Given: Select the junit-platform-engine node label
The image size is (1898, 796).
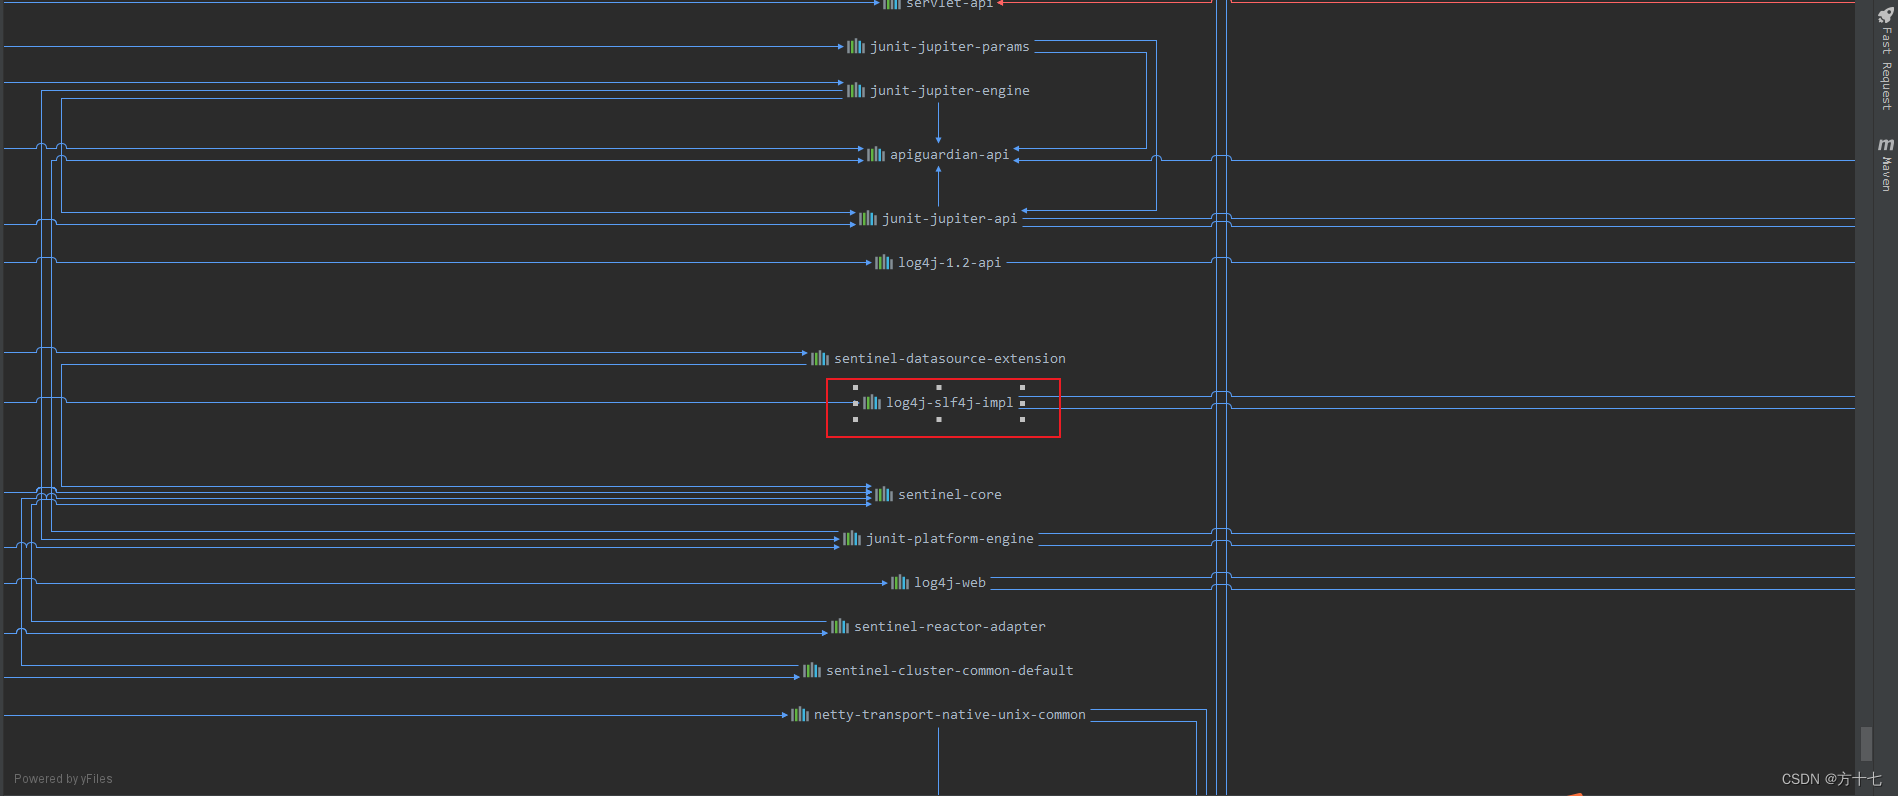Looking at the screenshot, I should click(950, 538).
